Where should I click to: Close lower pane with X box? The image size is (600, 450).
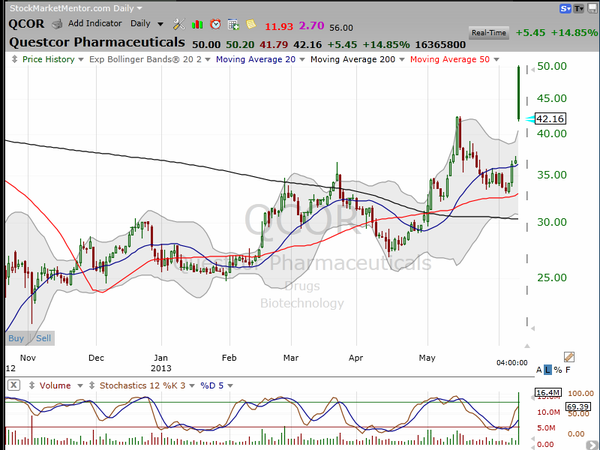tap(14, 385)
